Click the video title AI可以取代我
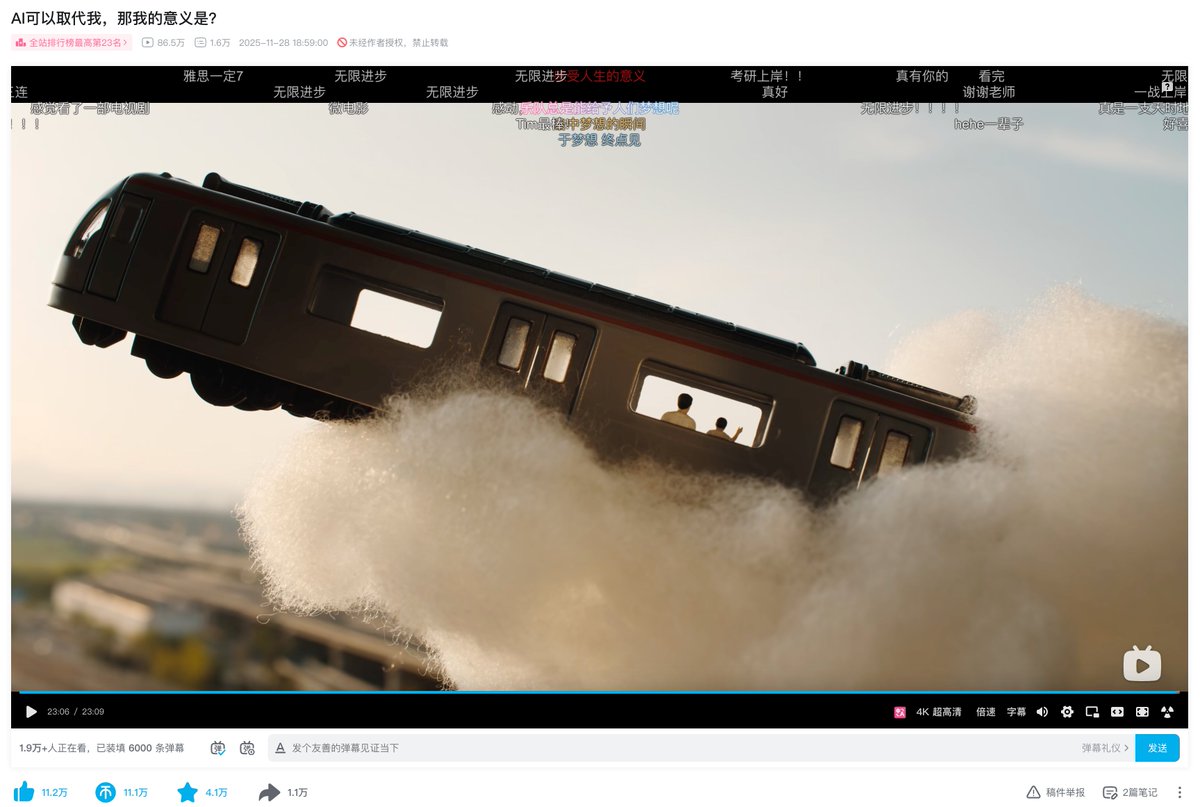 [114, 18]
